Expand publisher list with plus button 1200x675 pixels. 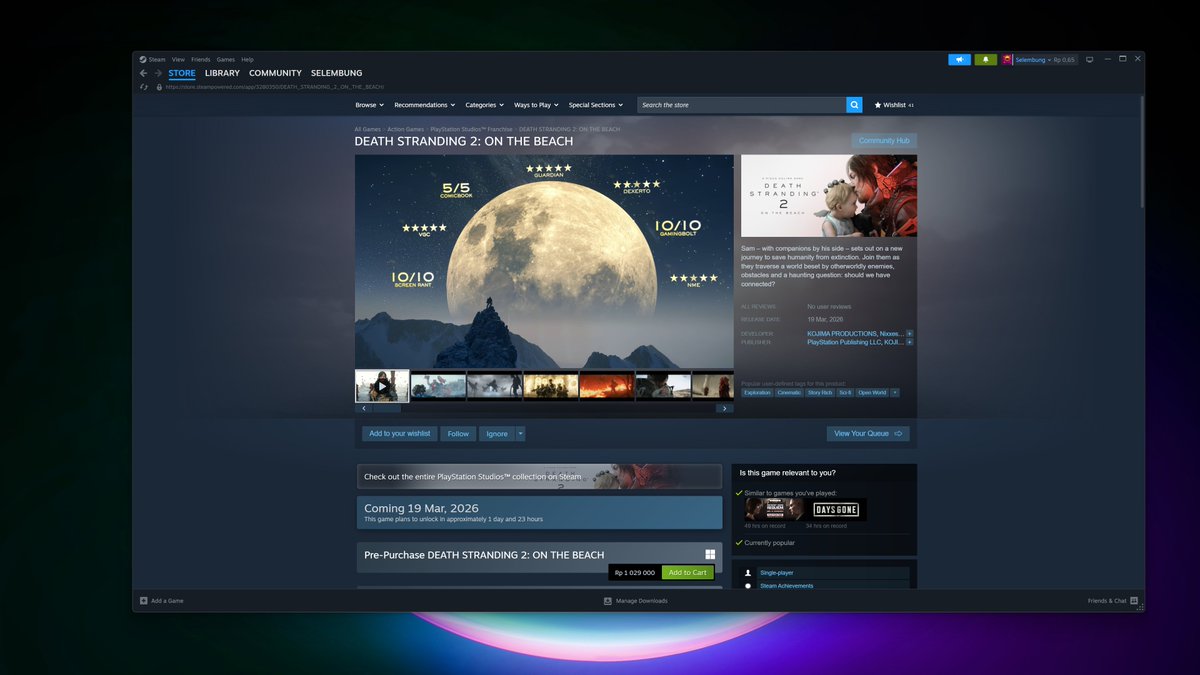[910, 342]
